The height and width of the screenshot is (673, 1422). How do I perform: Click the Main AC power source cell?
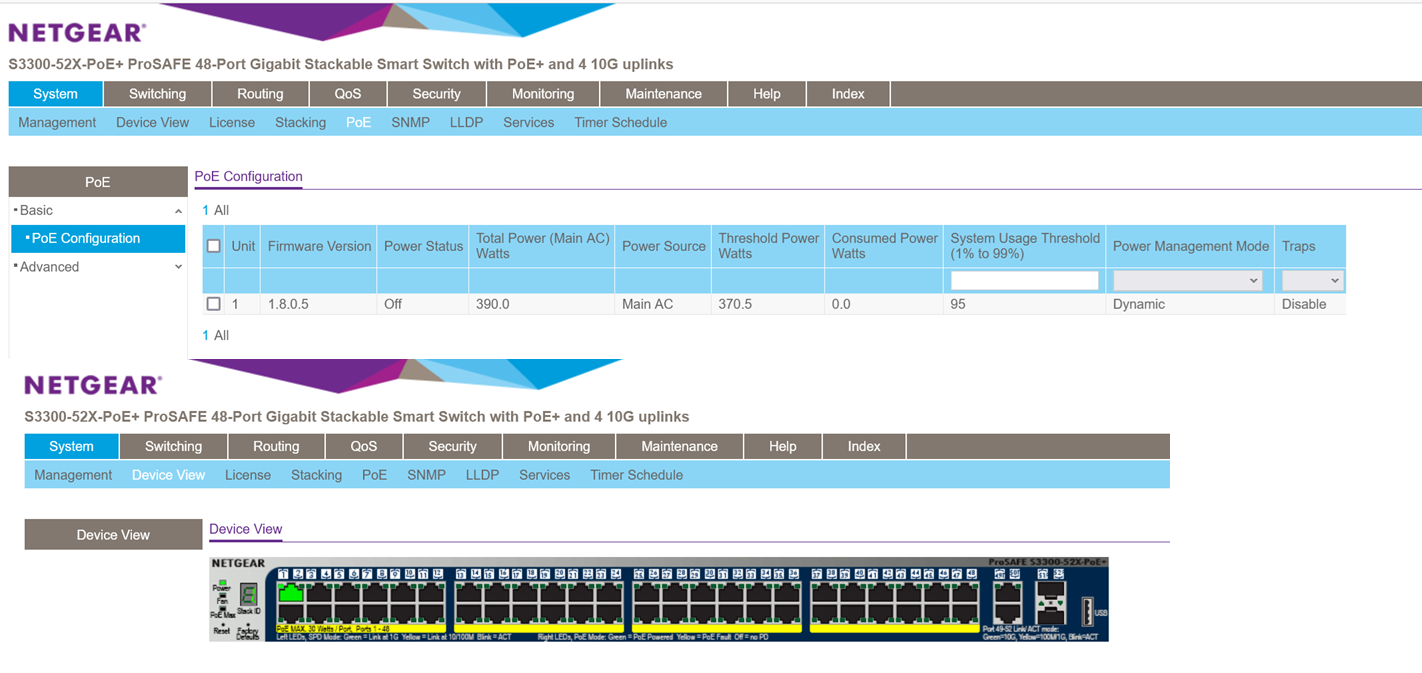tap(648, 304)
